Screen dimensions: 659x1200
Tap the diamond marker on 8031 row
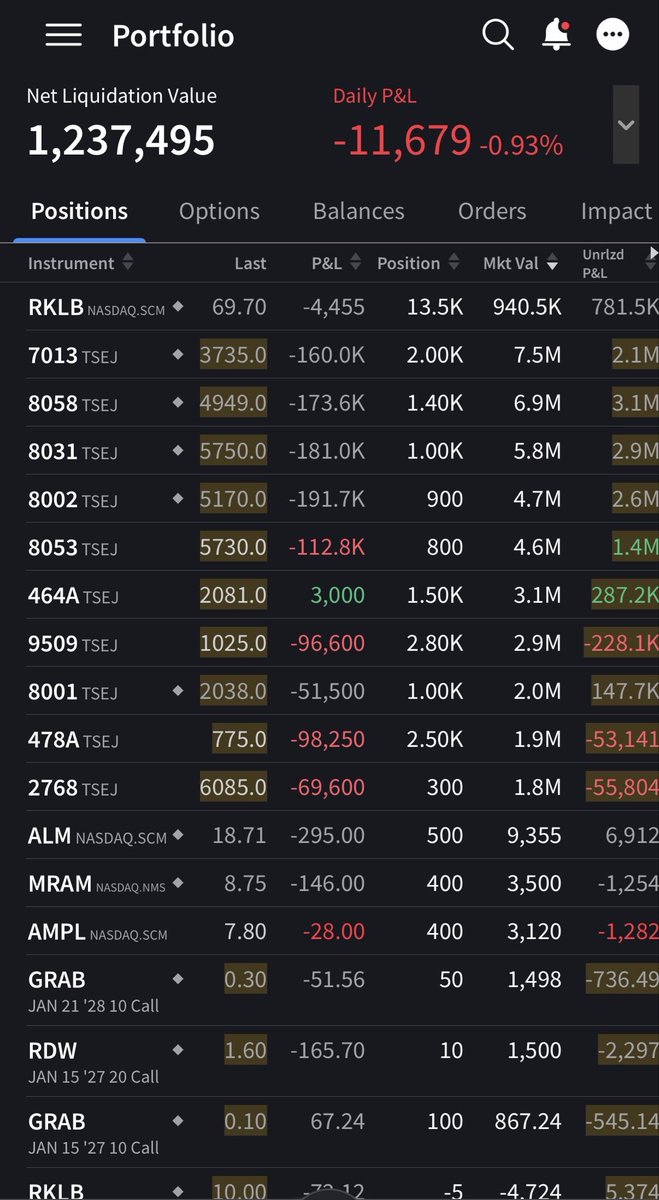pyautogui.click(x=178, y=450)
